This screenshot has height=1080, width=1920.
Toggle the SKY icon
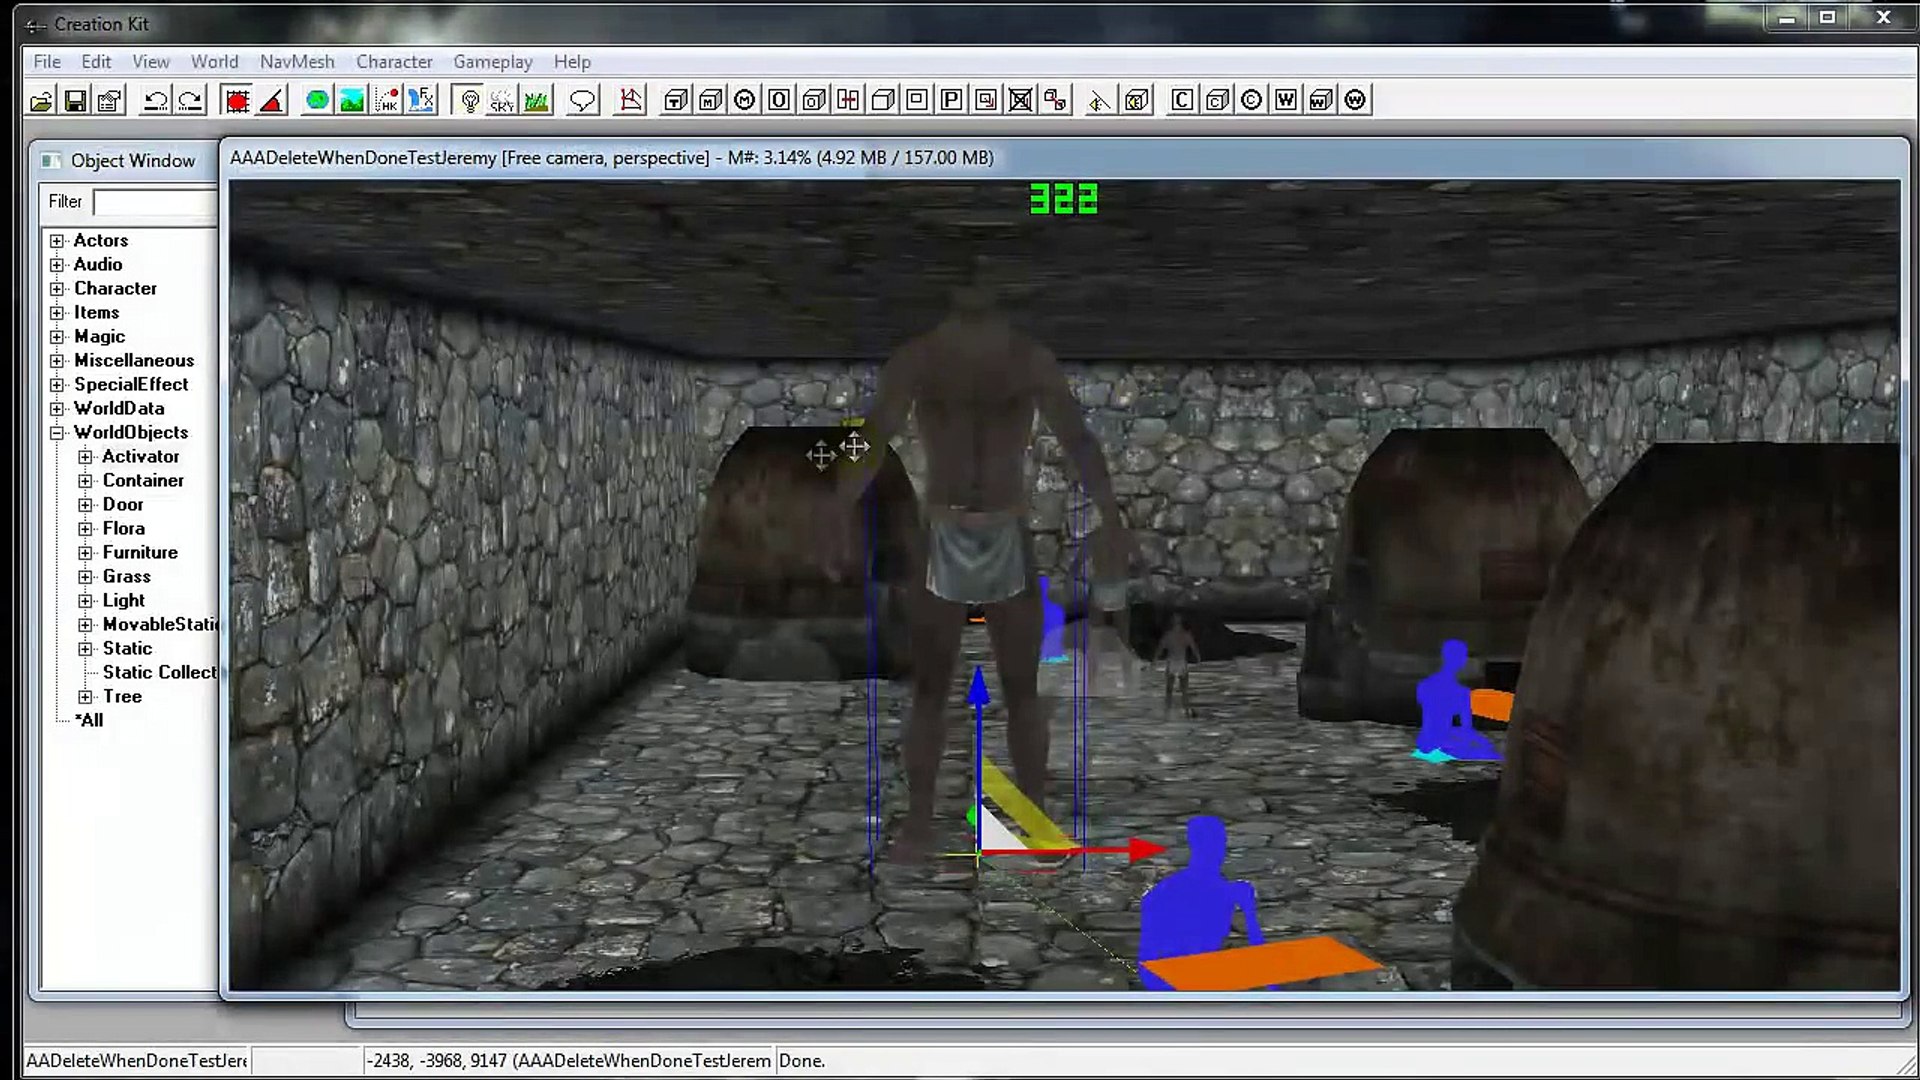coord(502,100)
